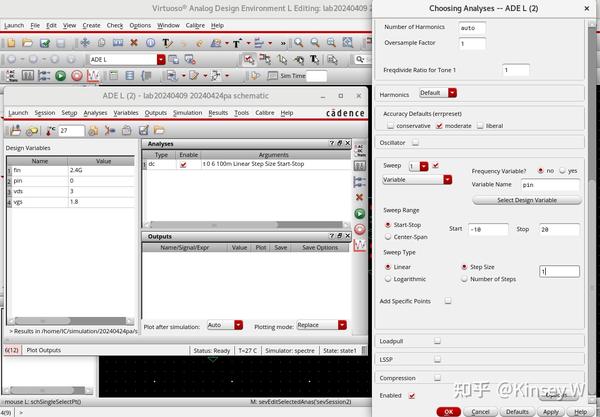Click the choose analyses icon in ADE L (2) side bar

point(359,151)
